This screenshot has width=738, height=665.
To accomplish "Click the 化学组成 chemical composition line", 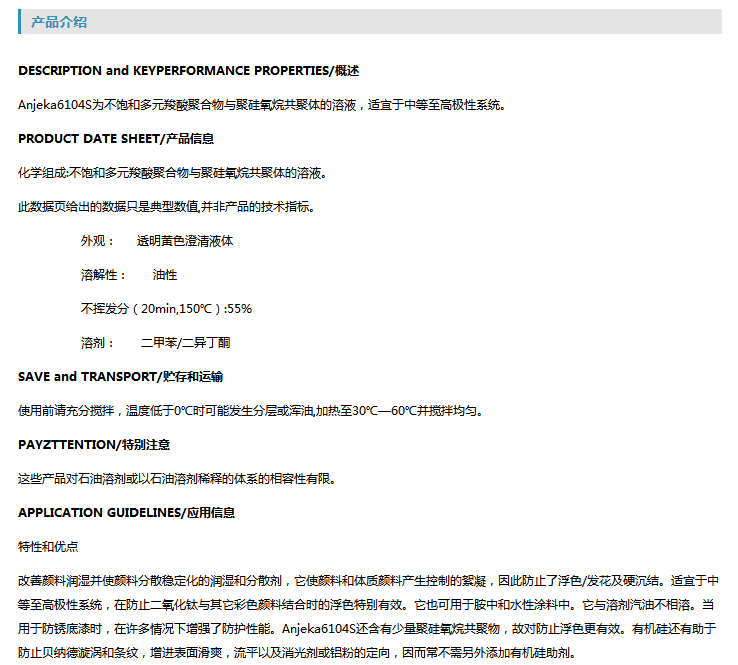I will (172, 173).
